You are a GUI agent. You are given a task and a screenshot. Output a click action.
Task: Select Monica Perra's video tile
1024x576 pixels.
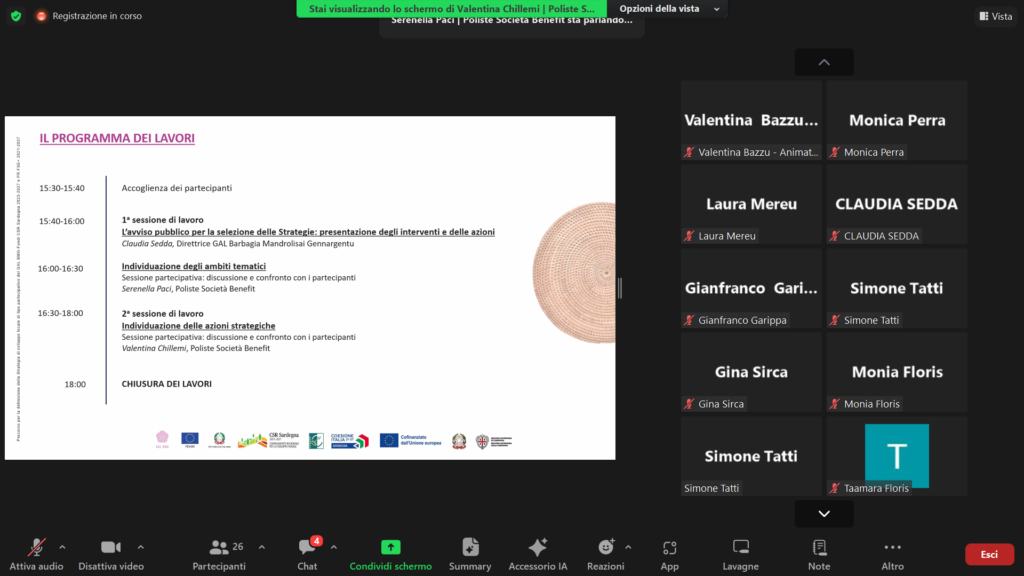click(897, 121)
